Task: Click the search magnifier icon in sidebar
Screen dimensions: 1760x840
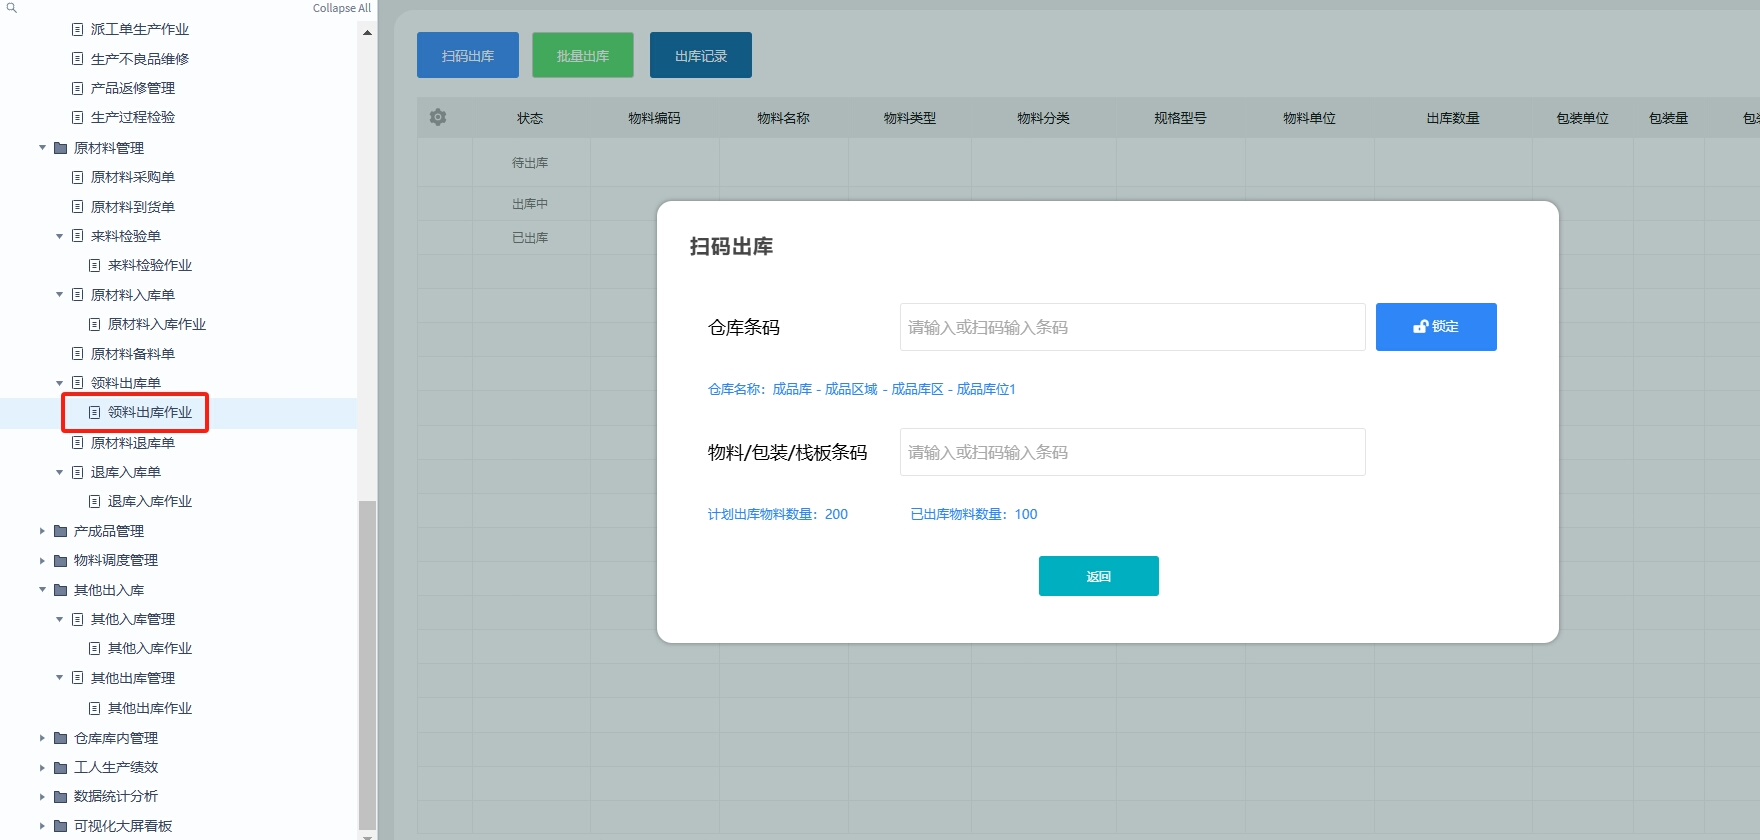Action: pyautogui.click(x=12, y=8)
